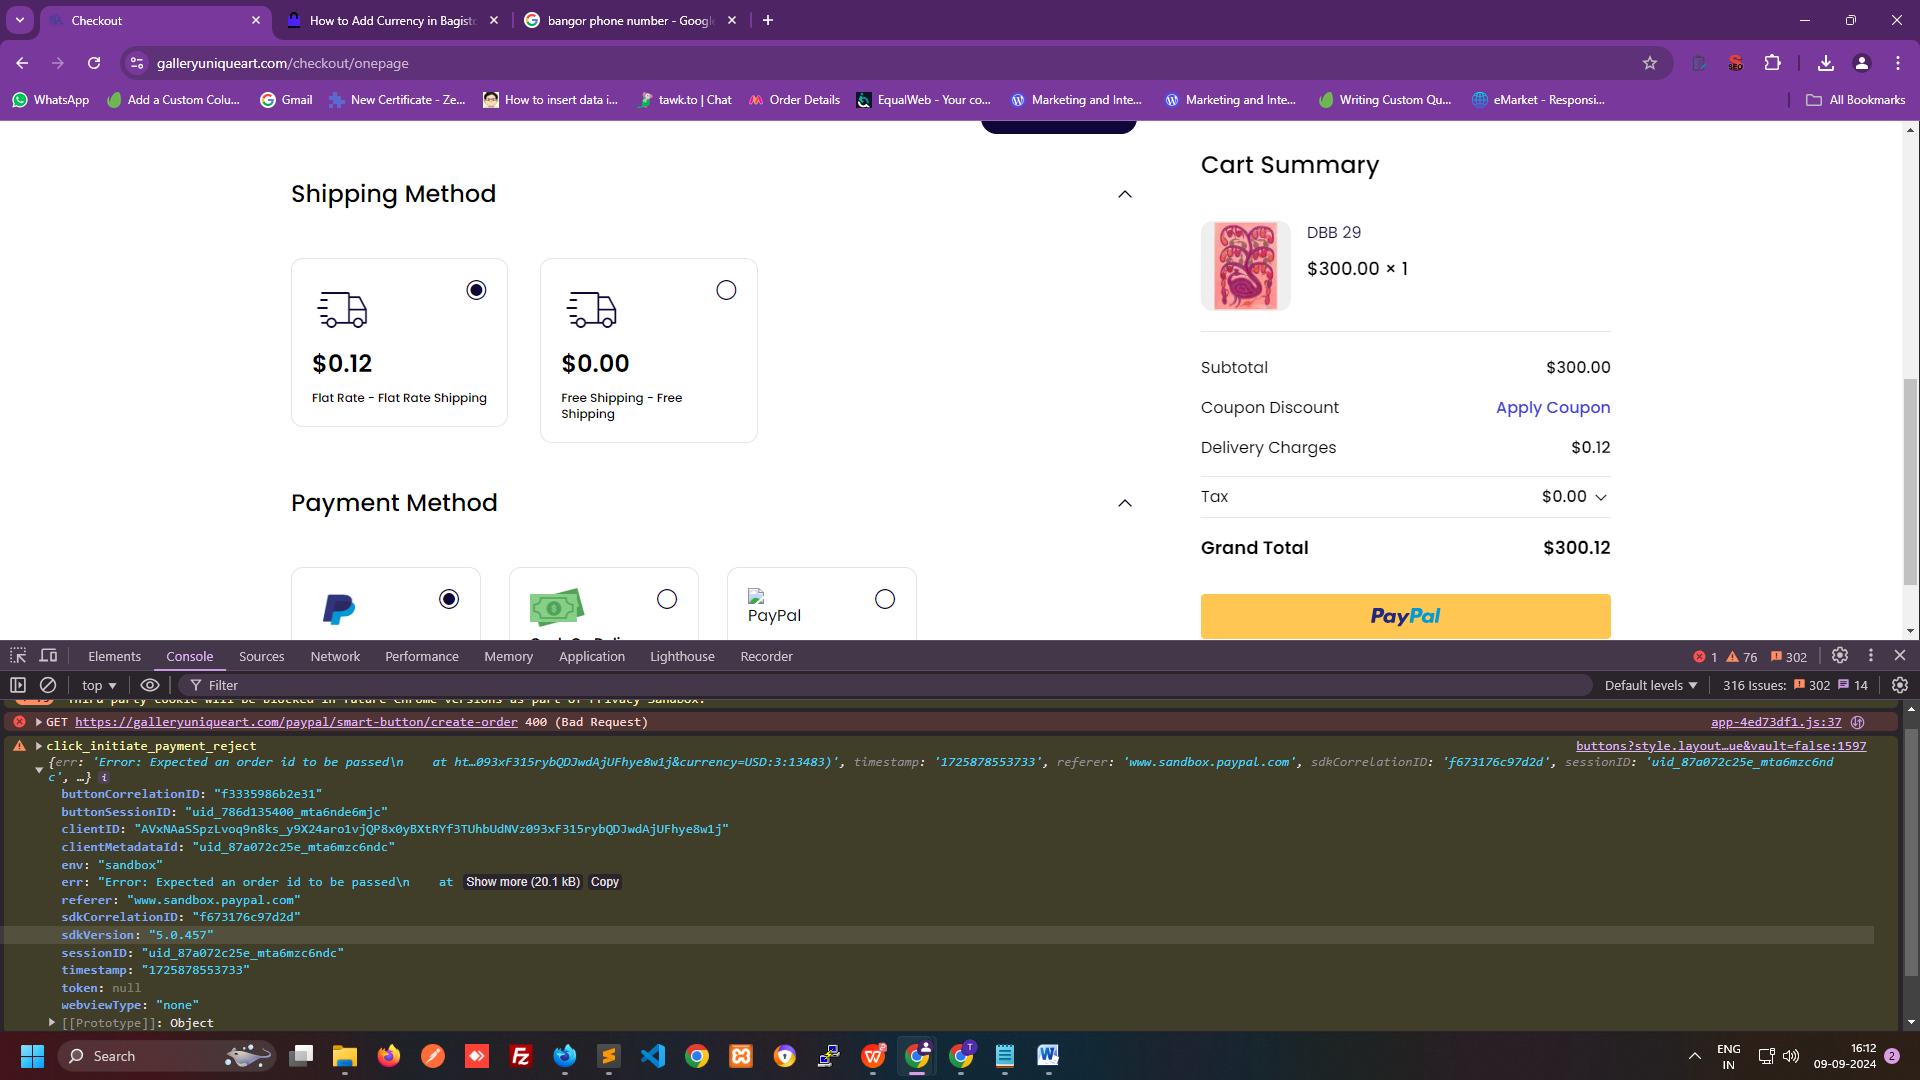
Task: Click the DBB 29 product thumbnail
Action: pos(1245,266)
